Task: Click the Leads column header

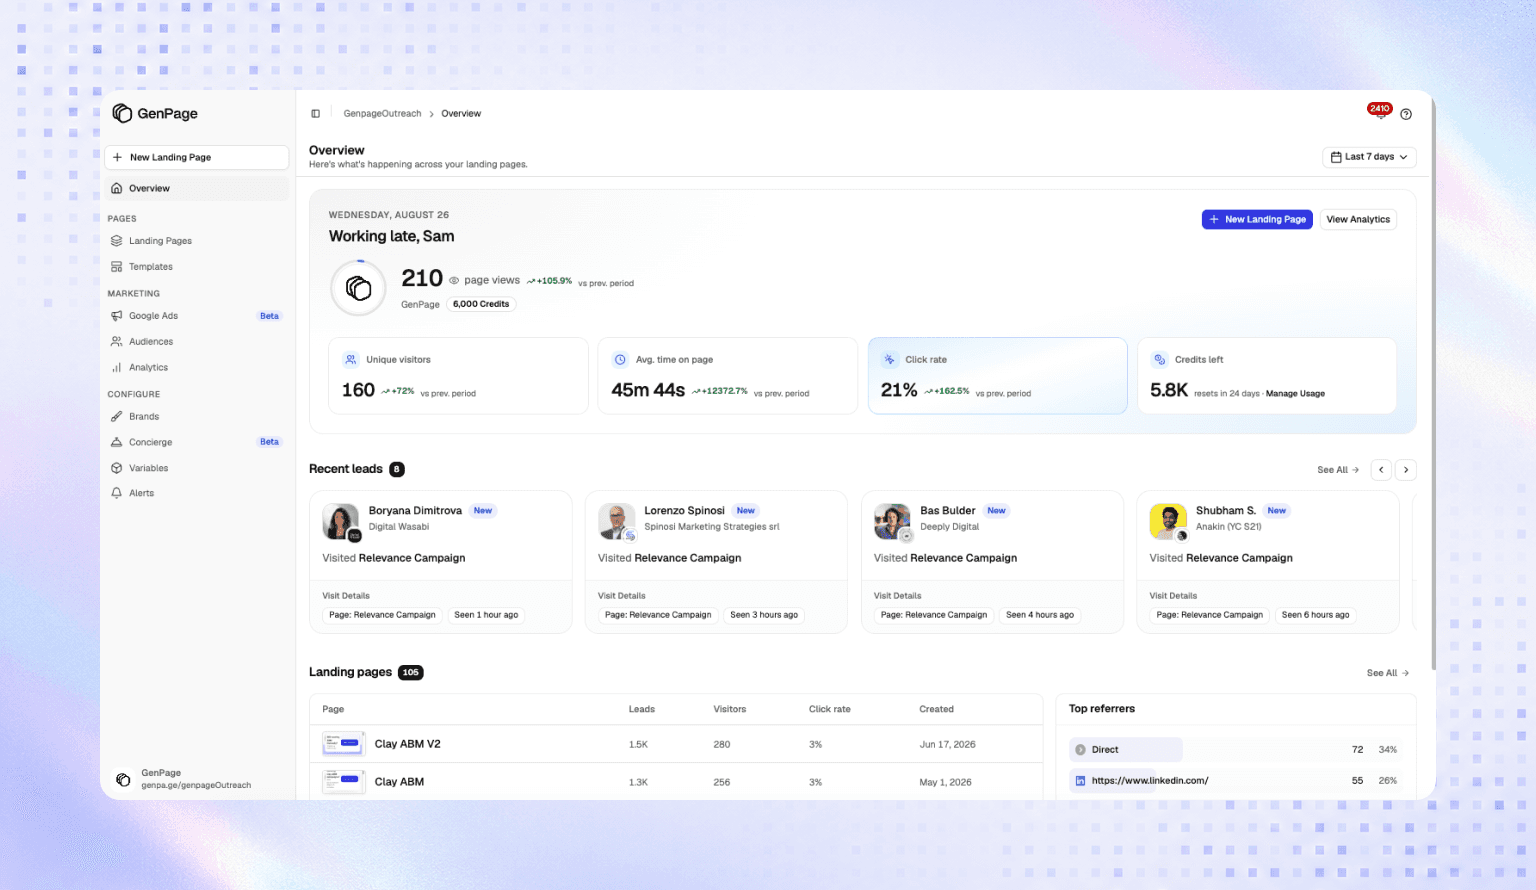Action: point(642,709)
